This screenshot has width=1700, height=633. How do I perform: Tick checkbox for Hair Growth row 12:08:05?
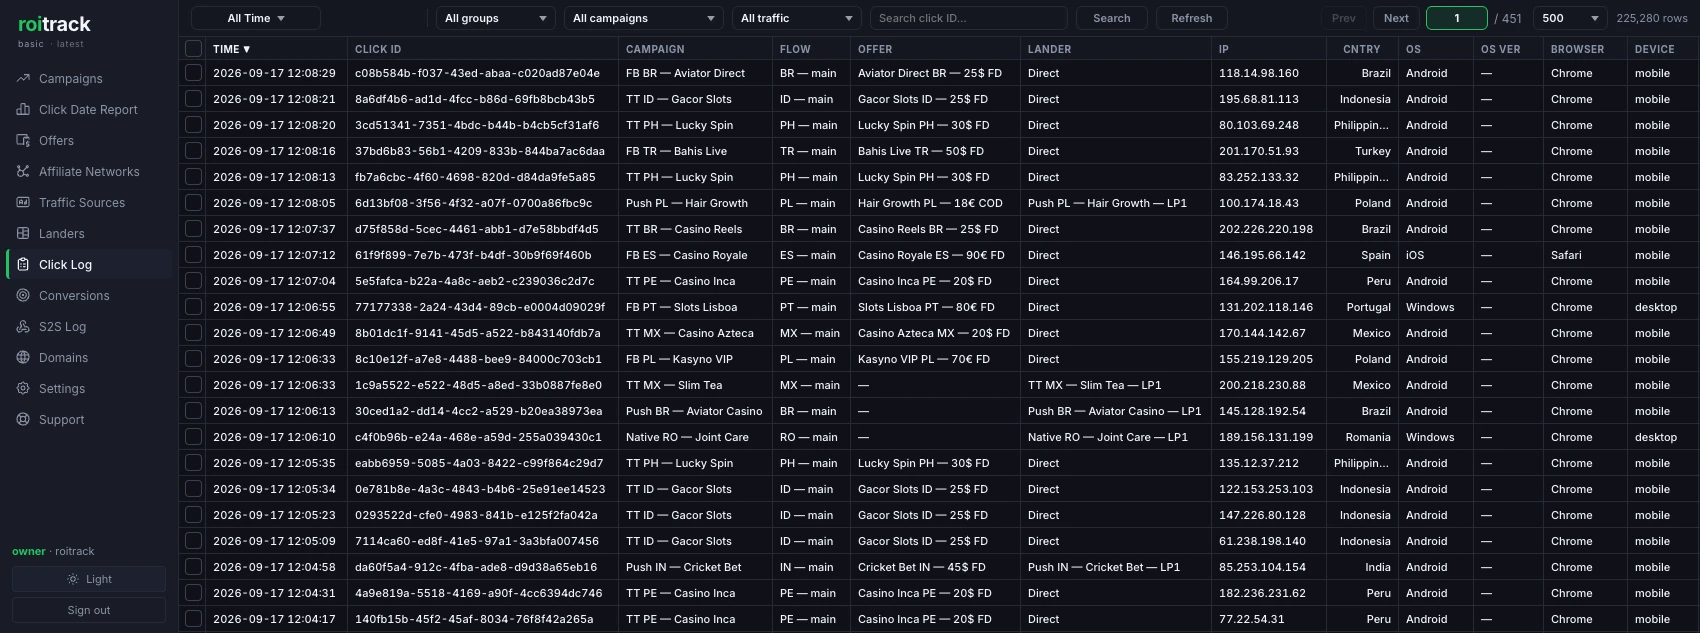pos(193,203)
